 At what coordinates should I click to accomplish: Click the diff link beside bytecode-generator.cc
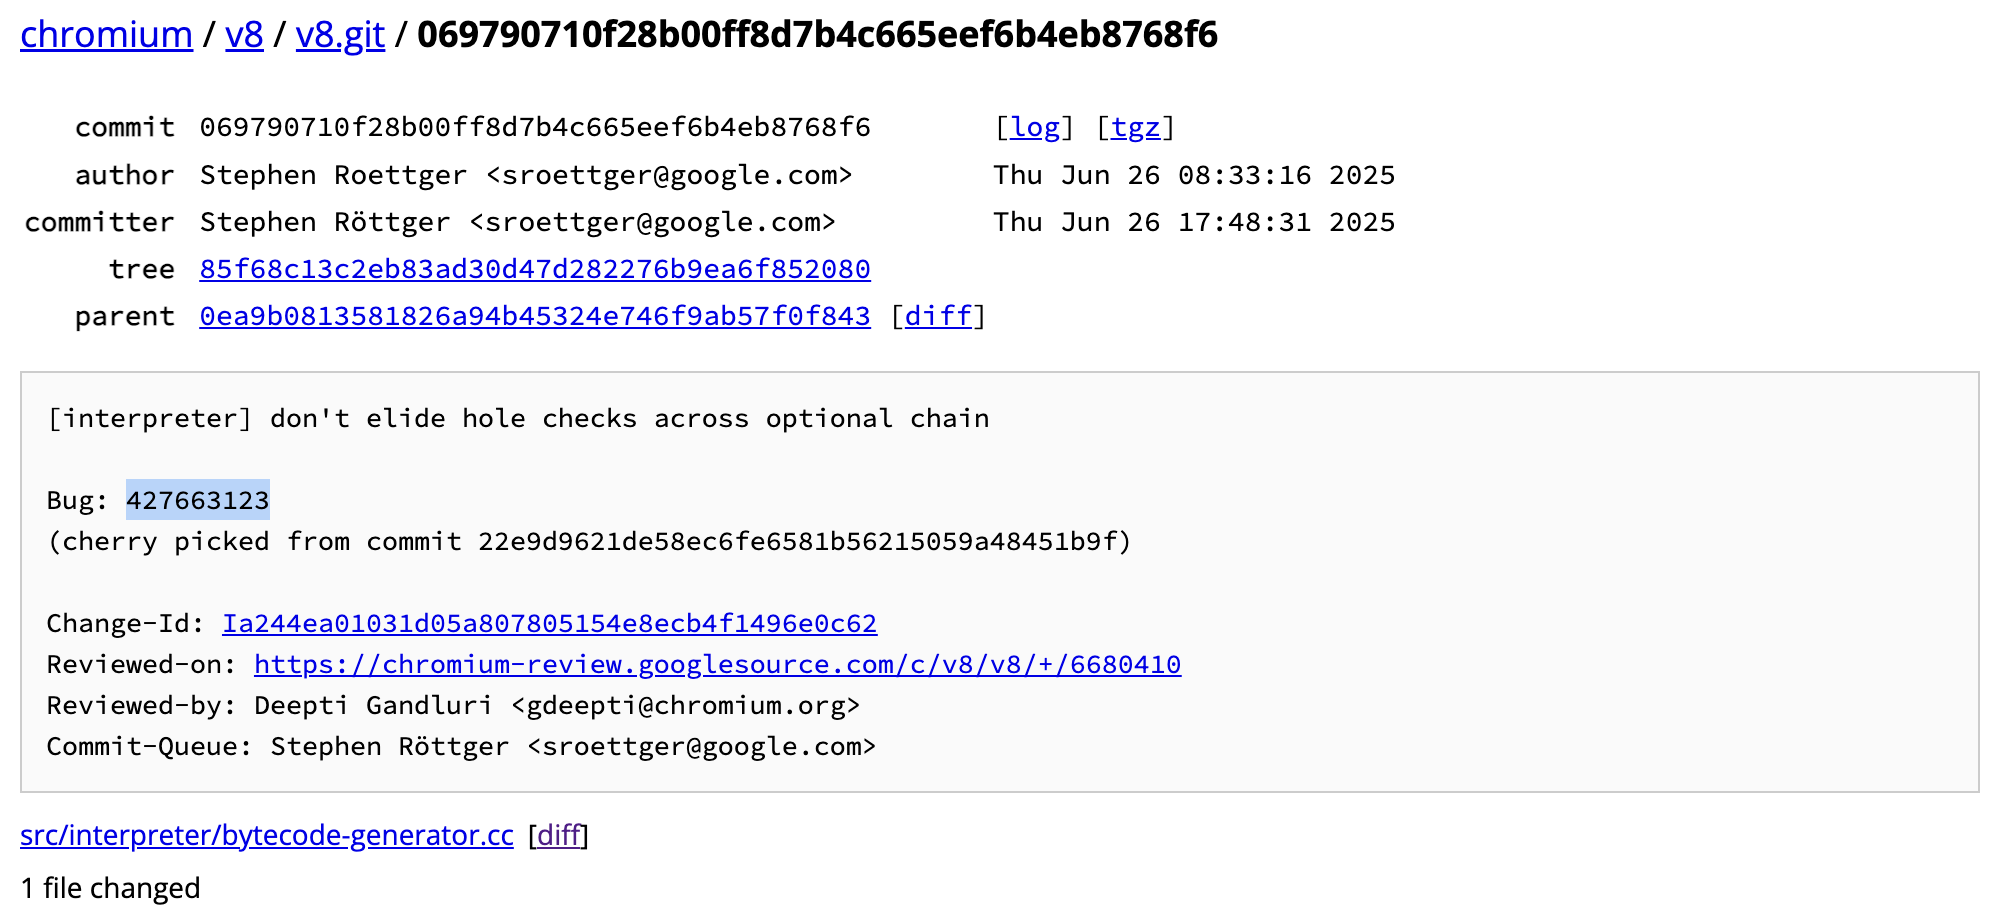tap(559, 835)
